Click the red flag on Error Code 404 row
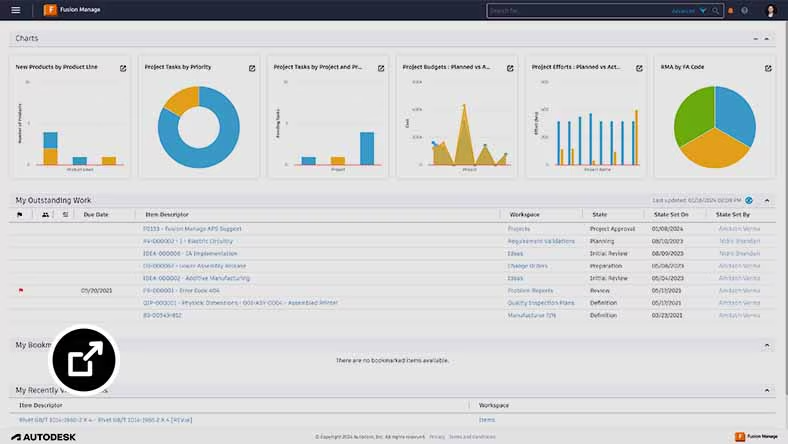 [21, 291]
